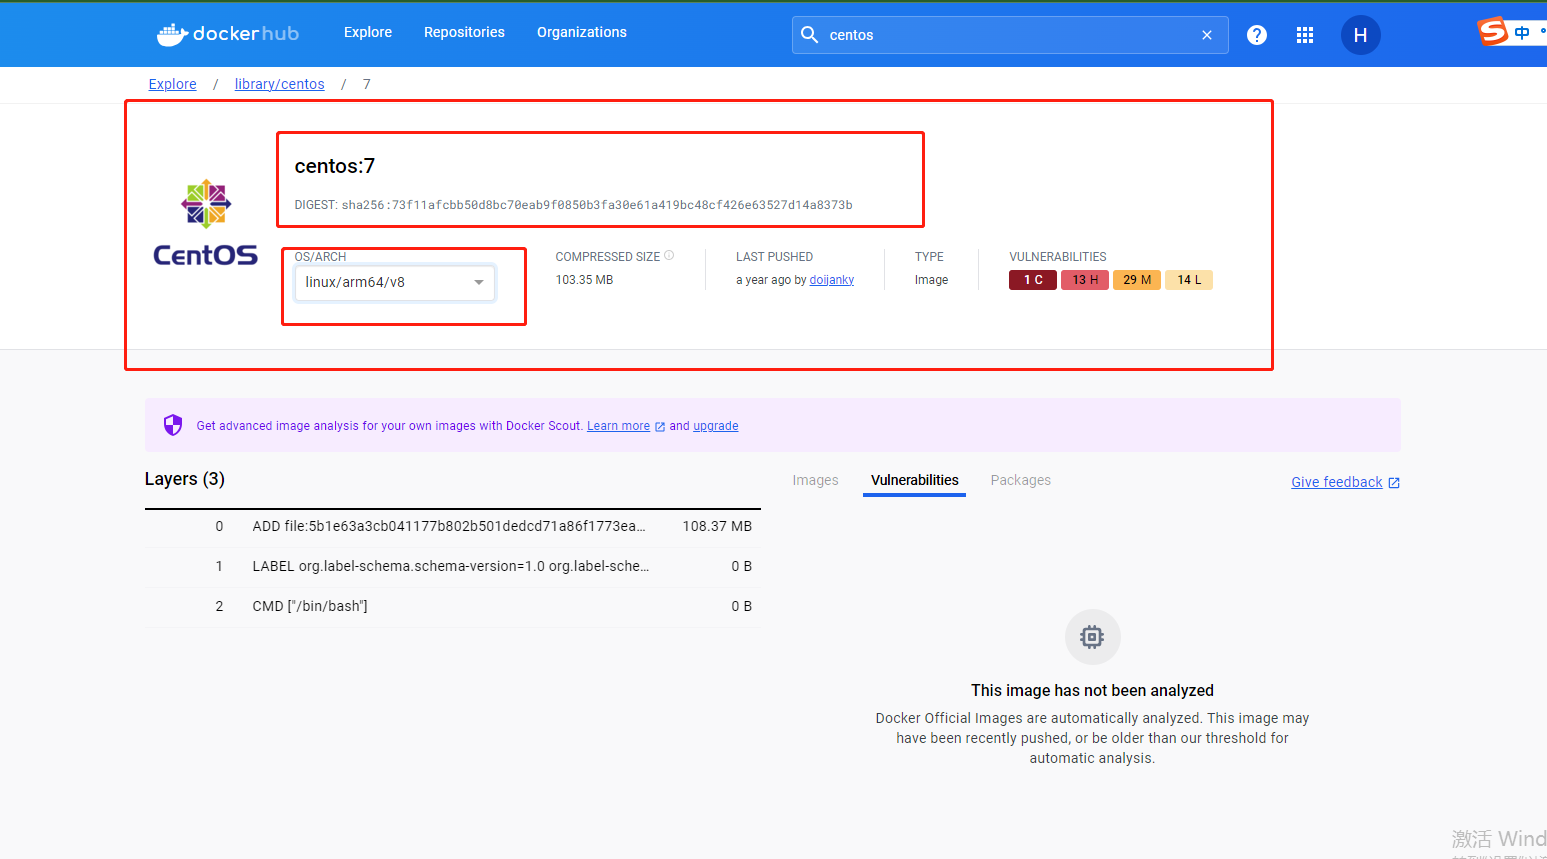
Task: Click the centos:7 title
Action: pyautogui.click(x=335, y=166)
